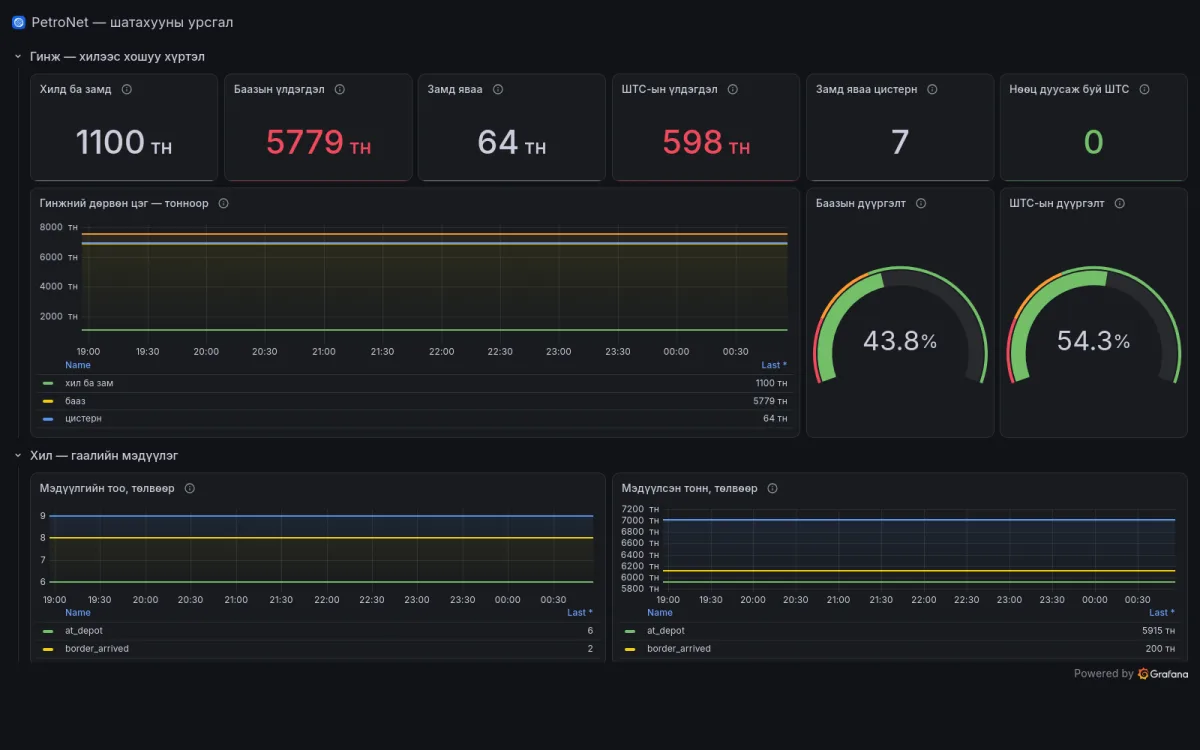Show the Баазын дүүргэлт gauge info icon
1200x750 pixels.
pyautogui.click(x=921, y=203)
